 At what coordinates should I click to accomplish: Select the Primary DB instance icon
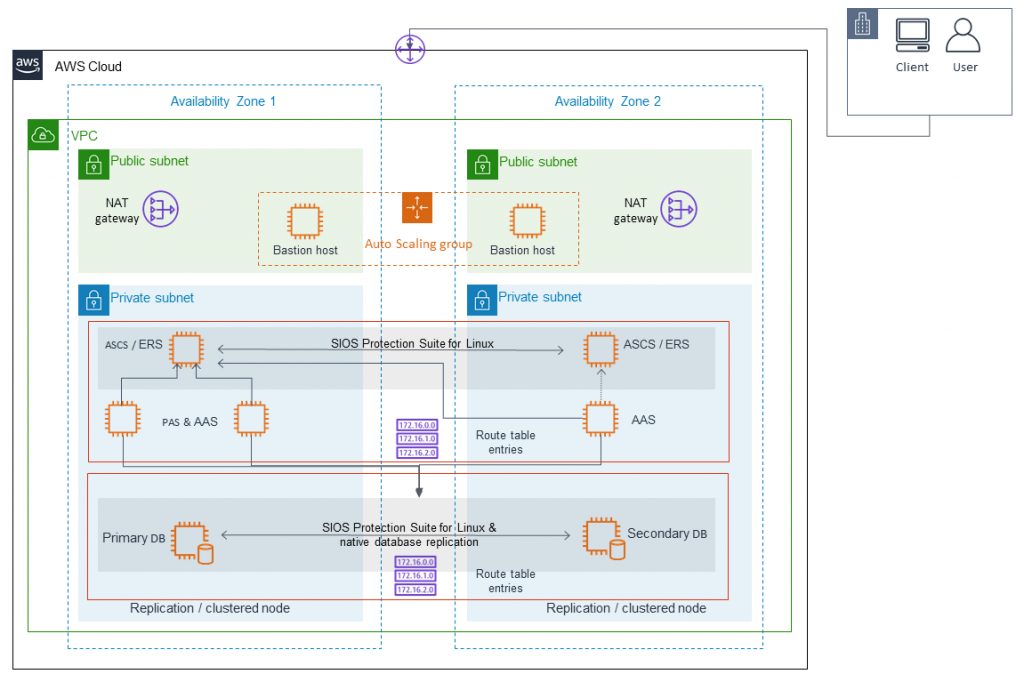point(190,538)
